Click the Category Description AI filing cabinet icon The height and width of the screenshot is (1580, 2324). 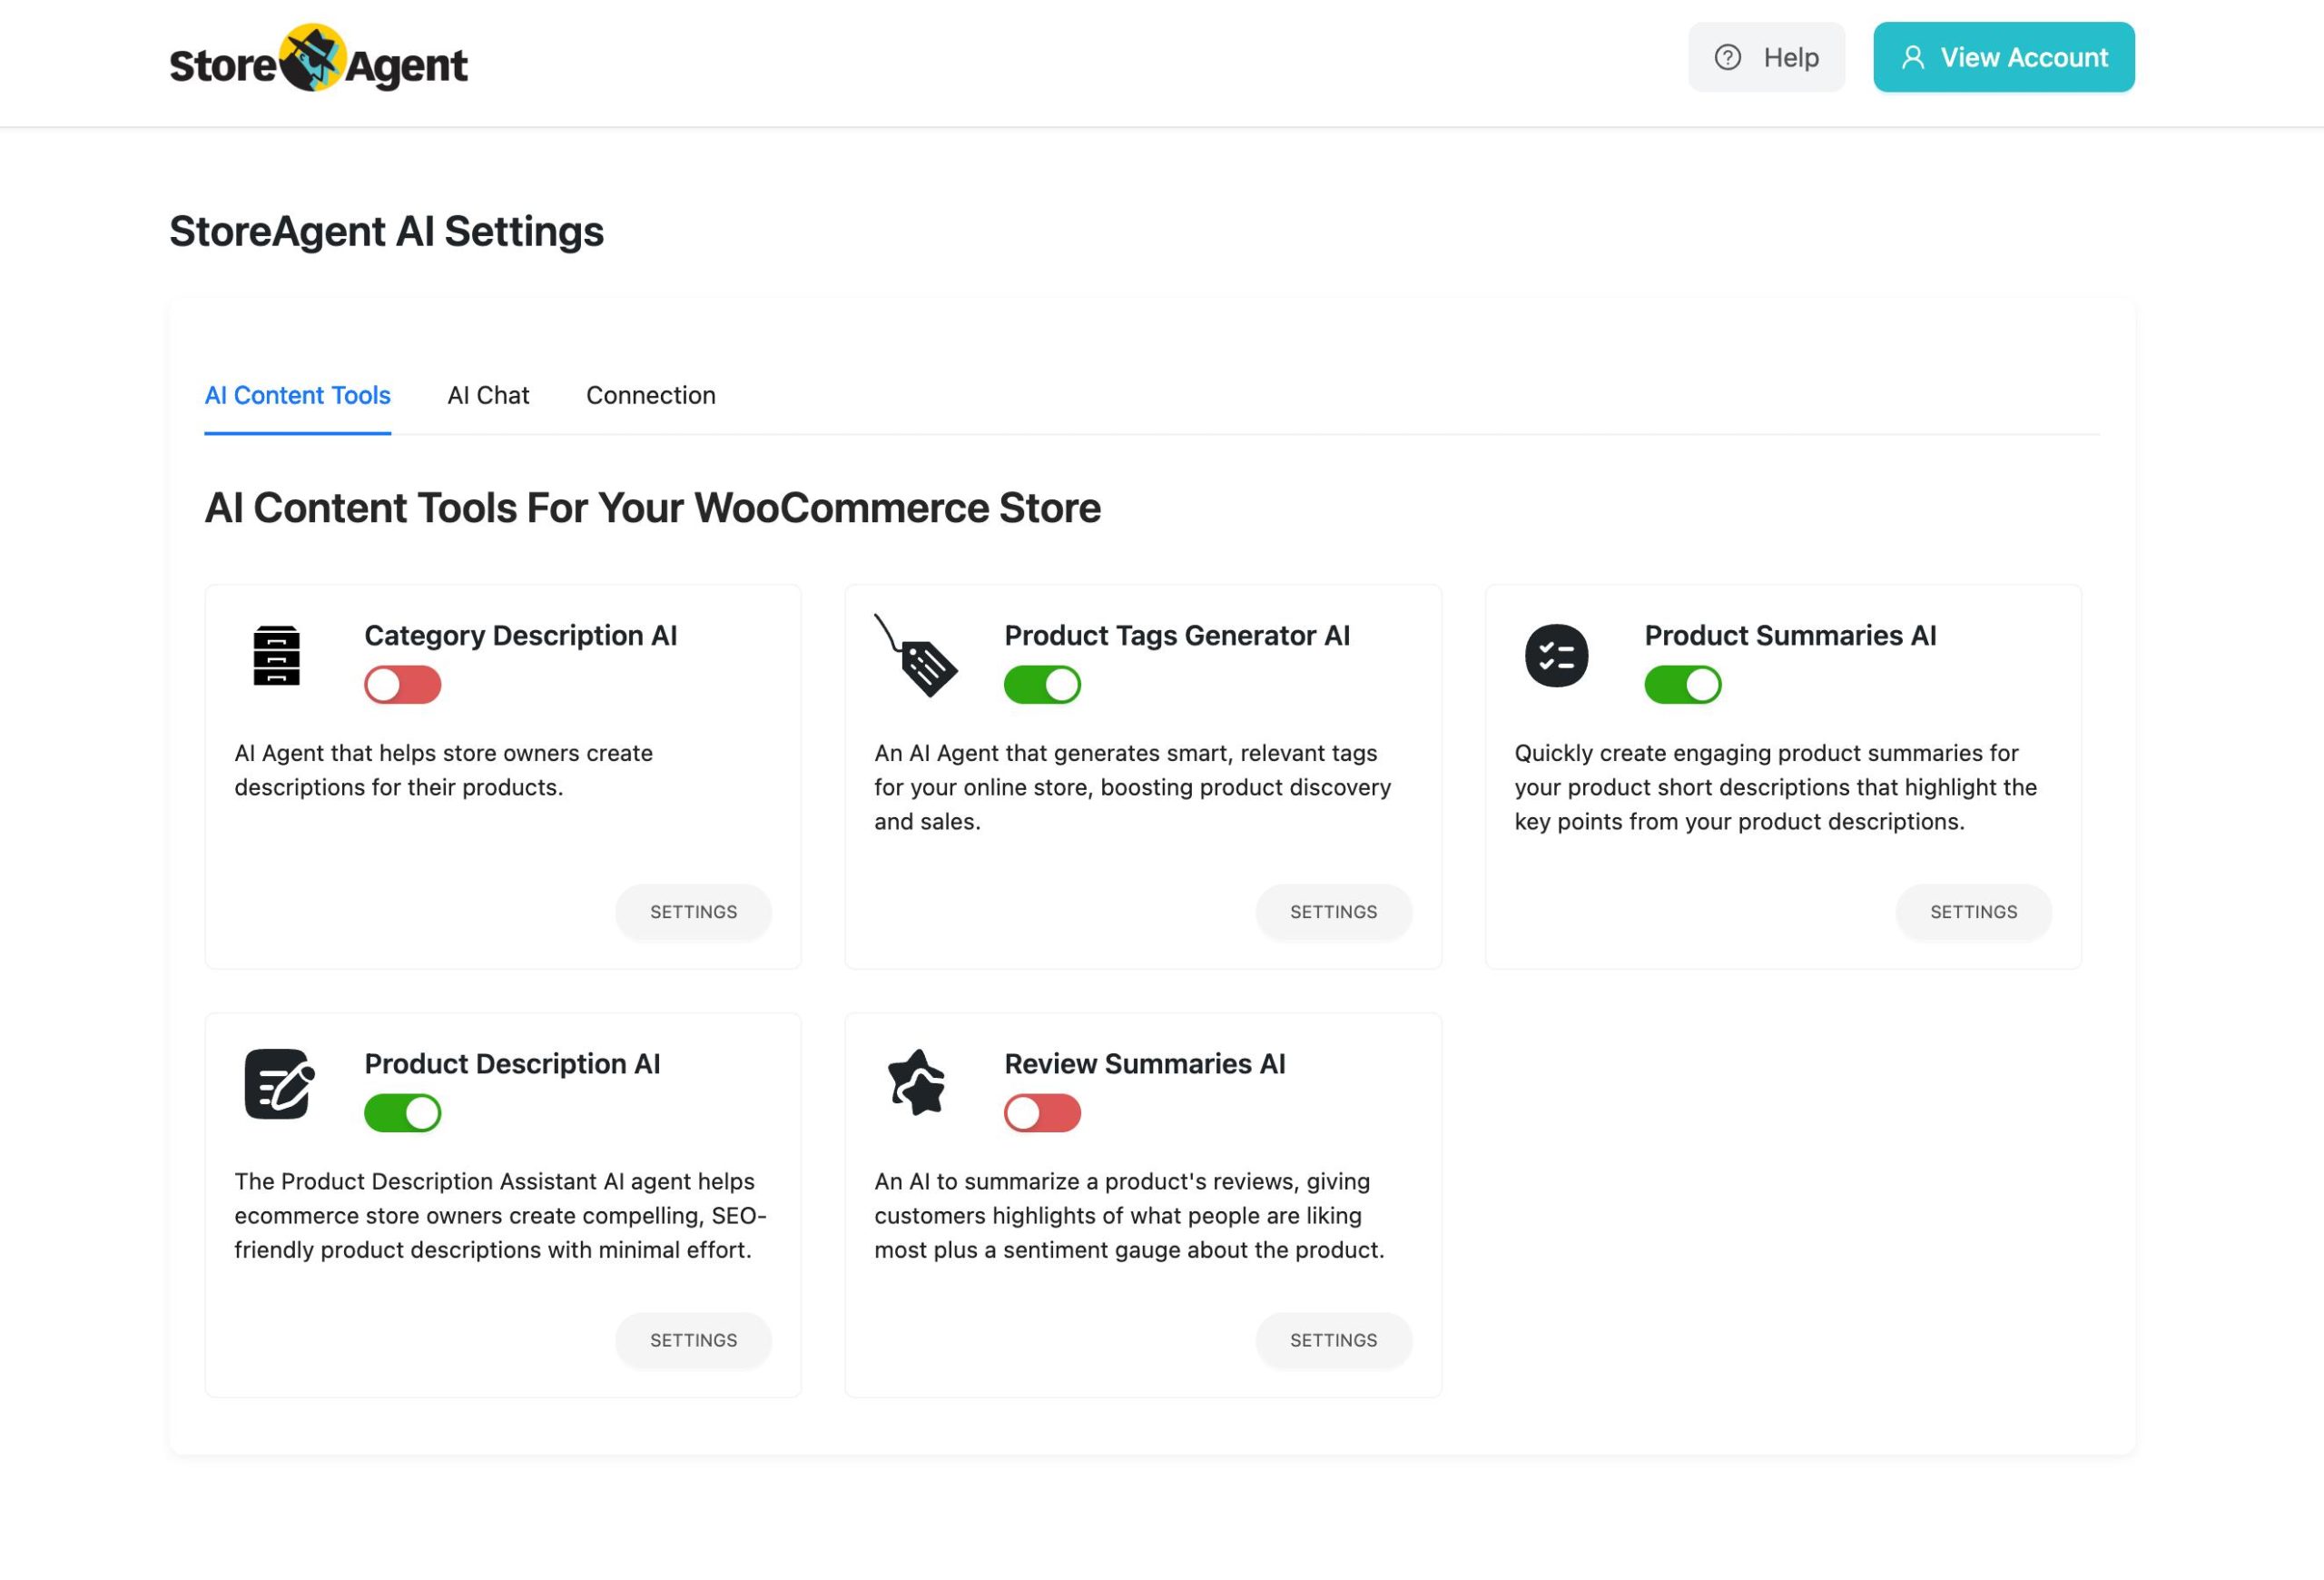(276, 655)
